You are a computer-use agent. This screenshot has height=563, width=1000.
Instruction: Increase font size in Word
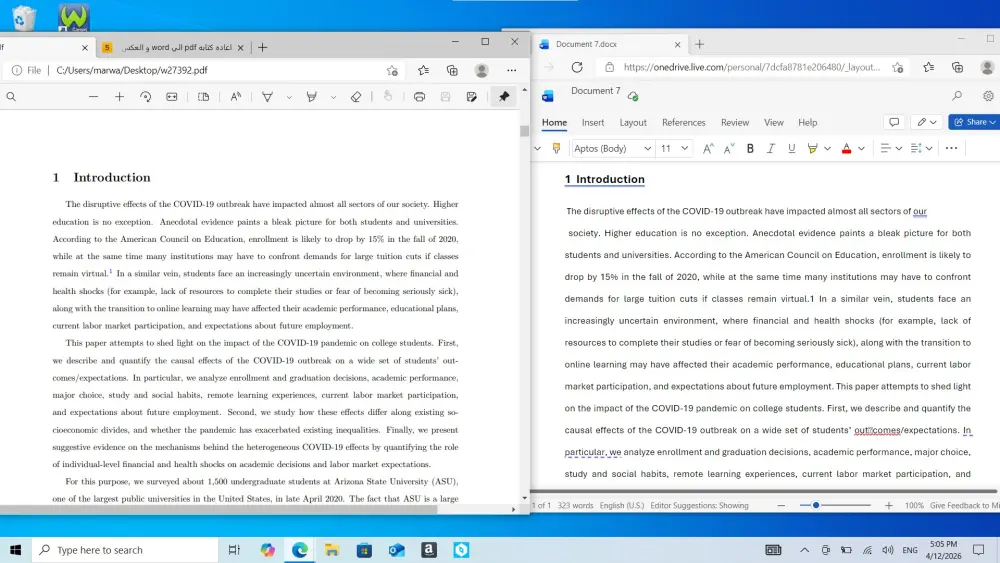point(708,149)
